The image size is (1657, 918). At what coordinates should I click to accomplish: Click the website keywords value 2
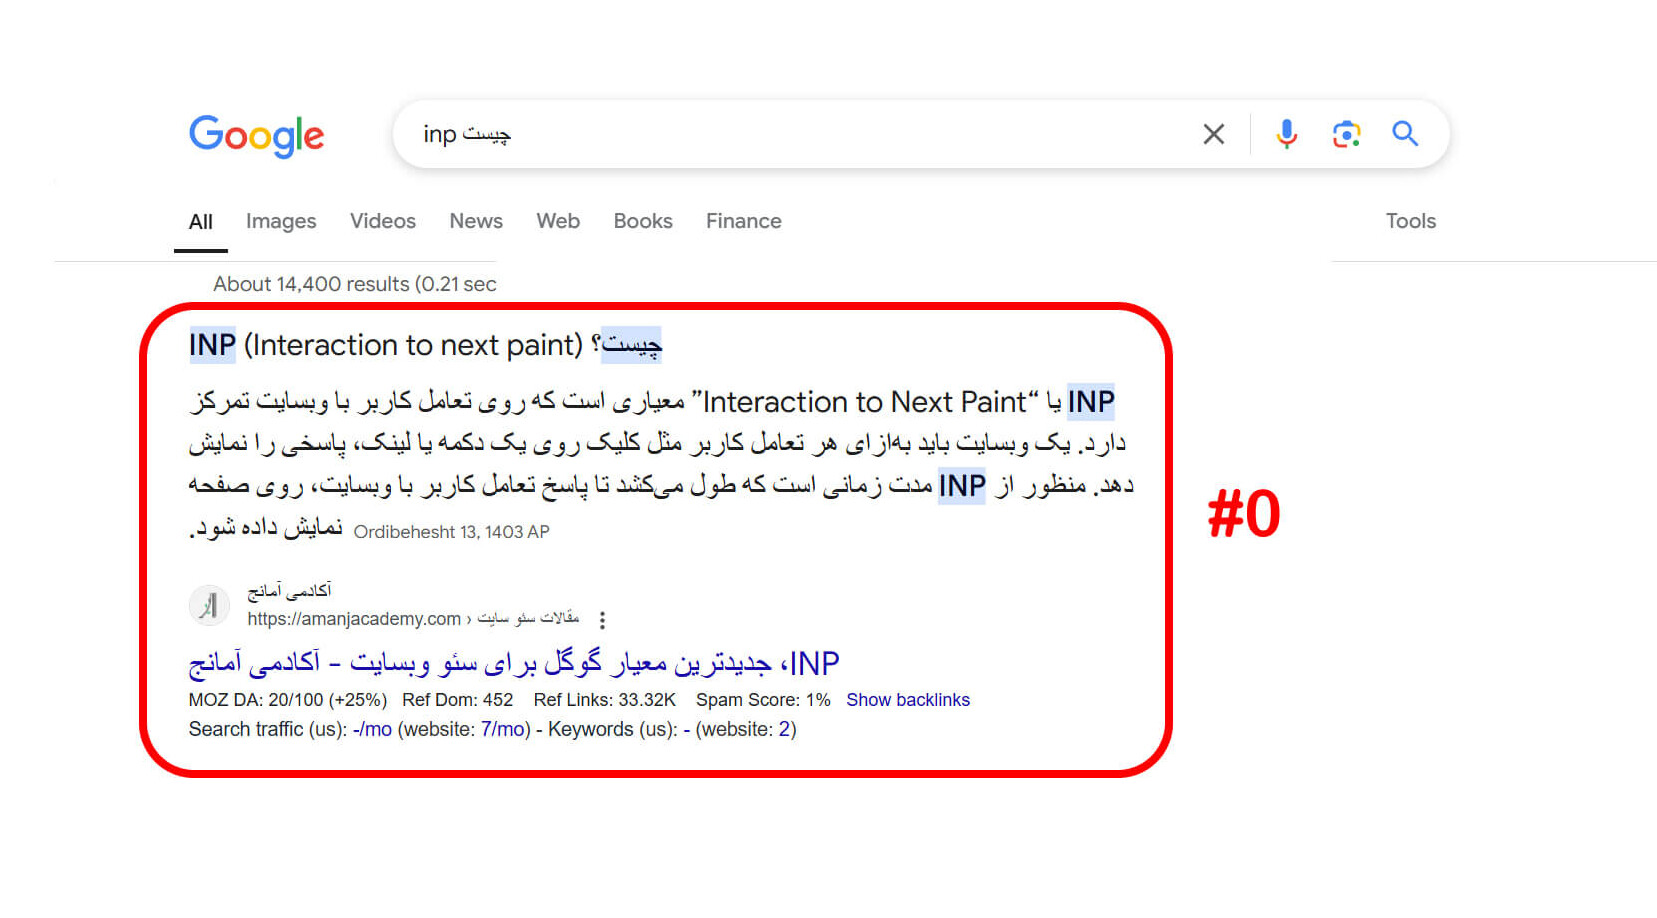point(784,730)
